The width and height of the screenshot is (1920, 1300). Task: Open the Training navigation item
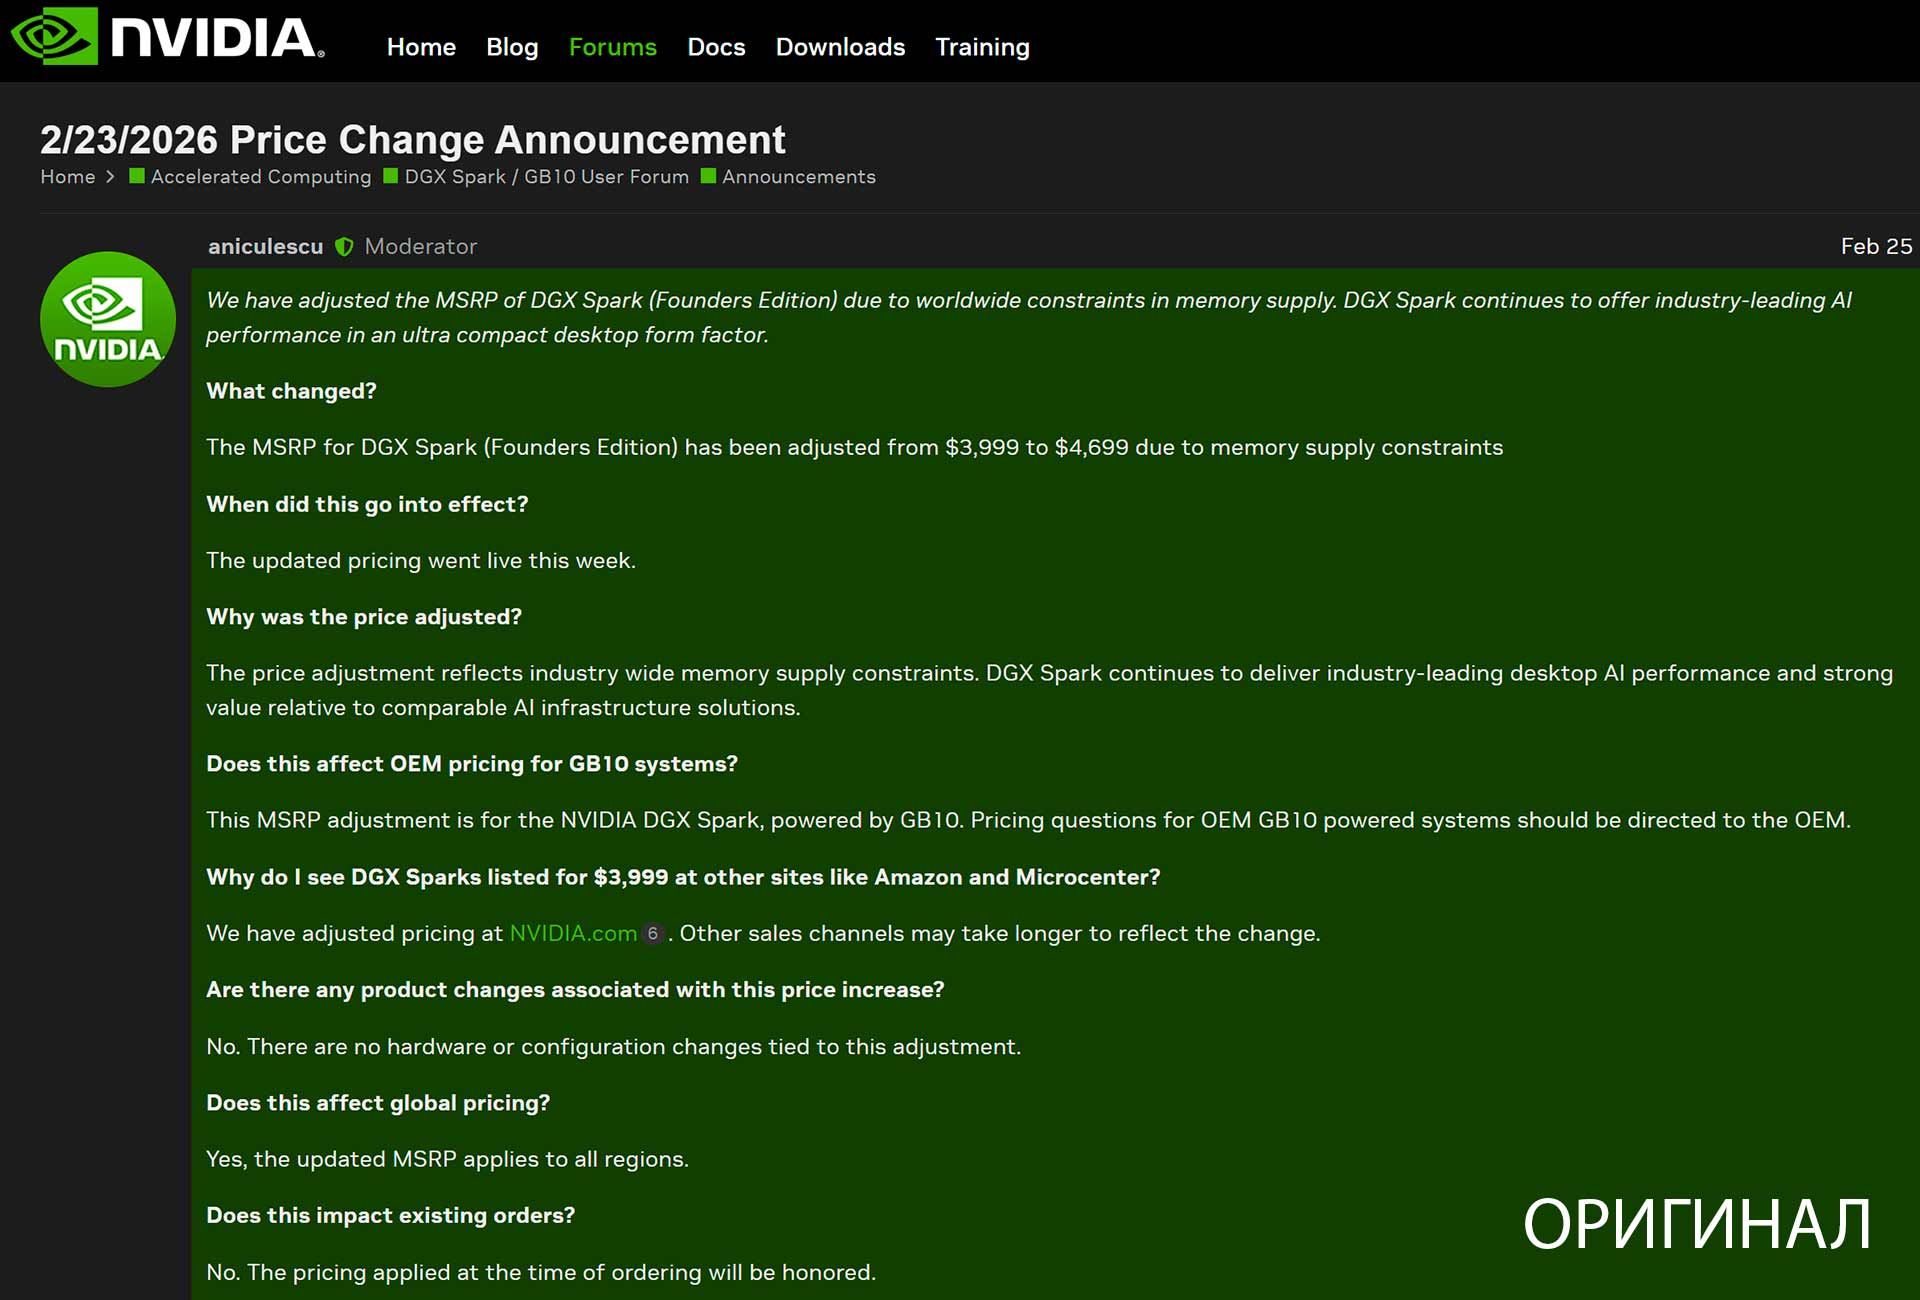click(x=982, y=47)
